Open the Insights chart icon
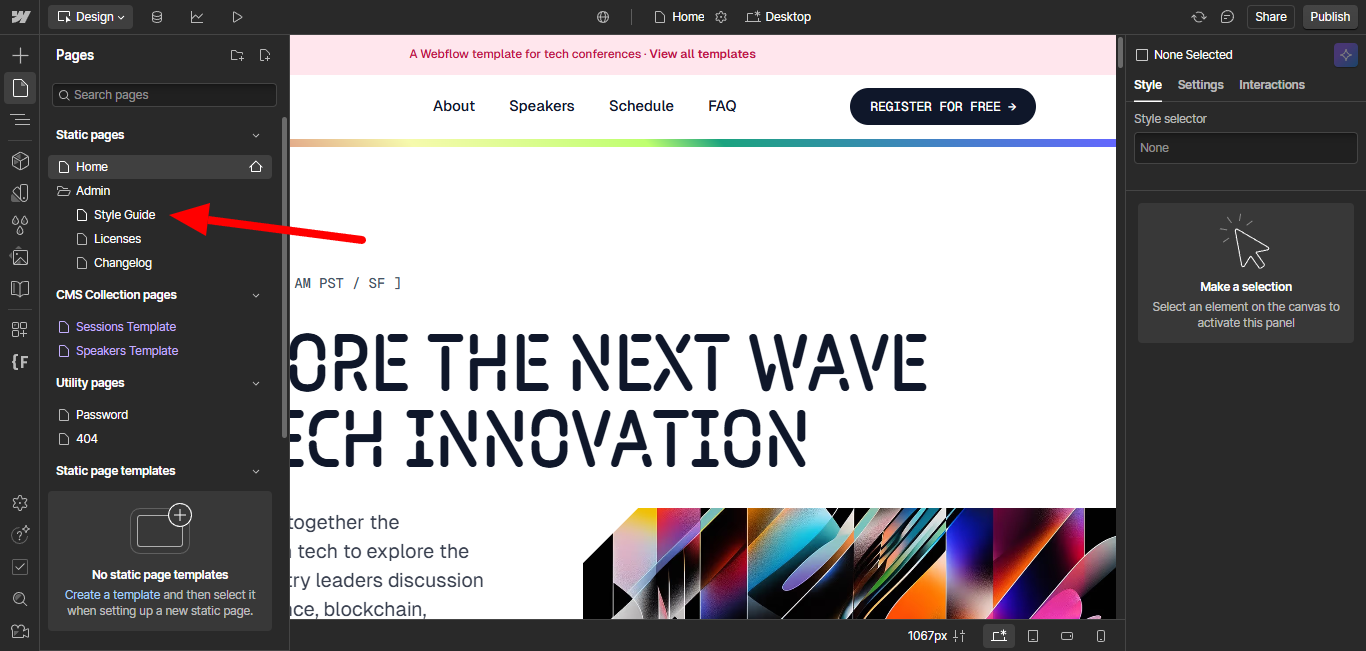Viewport: 1366px width, 651px height. click(x=197, y=17)
